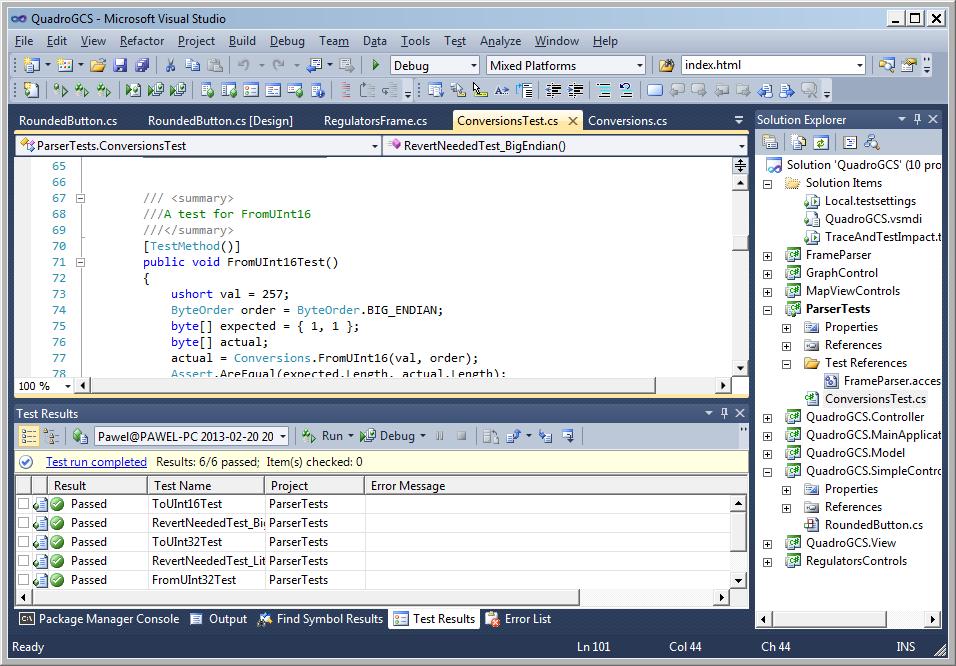Click the Test run completed link
Screen dimensions: 956x666
(x=96, y=462)
